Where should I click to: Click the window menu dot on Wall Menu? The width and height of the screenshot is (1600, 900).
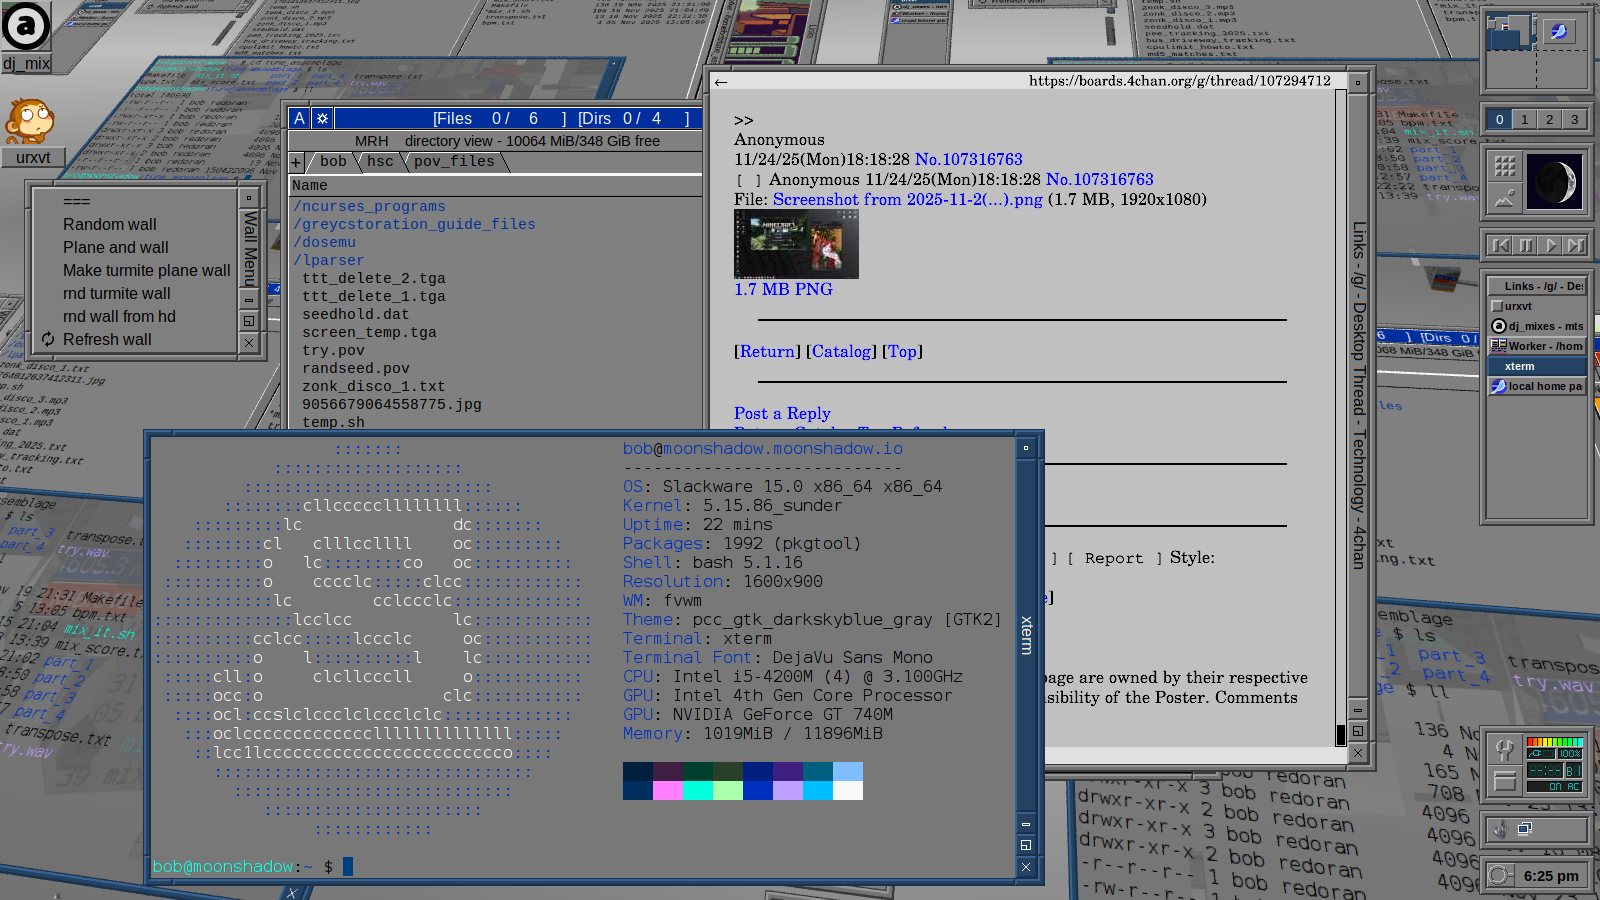point(249,197)
